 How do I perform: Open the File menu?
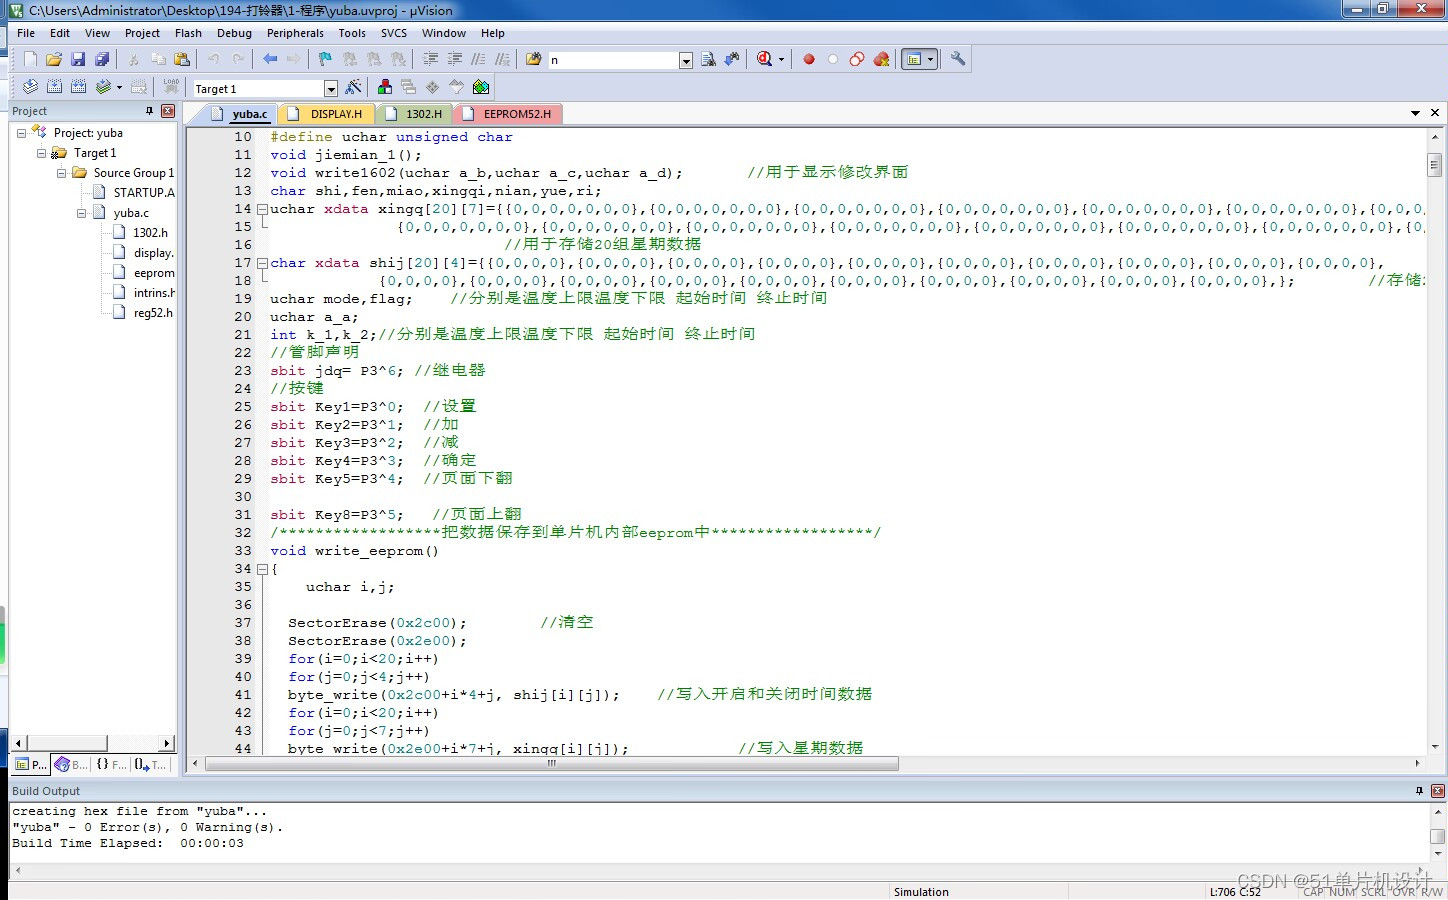[26, 33]
